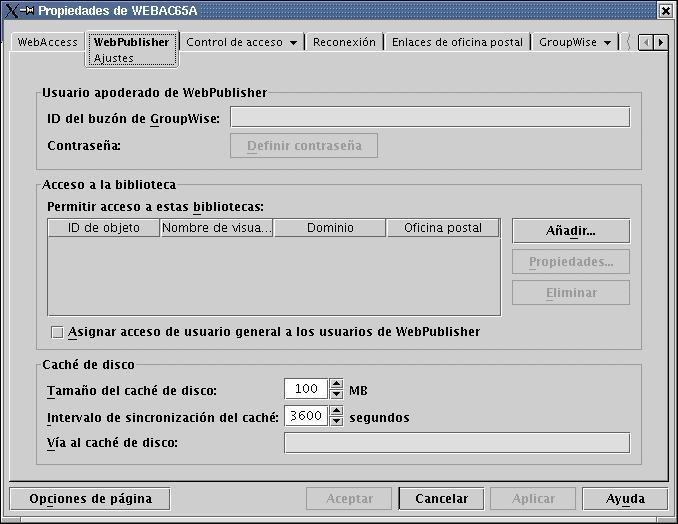Image resolution: width=678 pixels, height=524 pixels.
Task: Click the Intervalo de sincronización value field
Action: point(306,416)
